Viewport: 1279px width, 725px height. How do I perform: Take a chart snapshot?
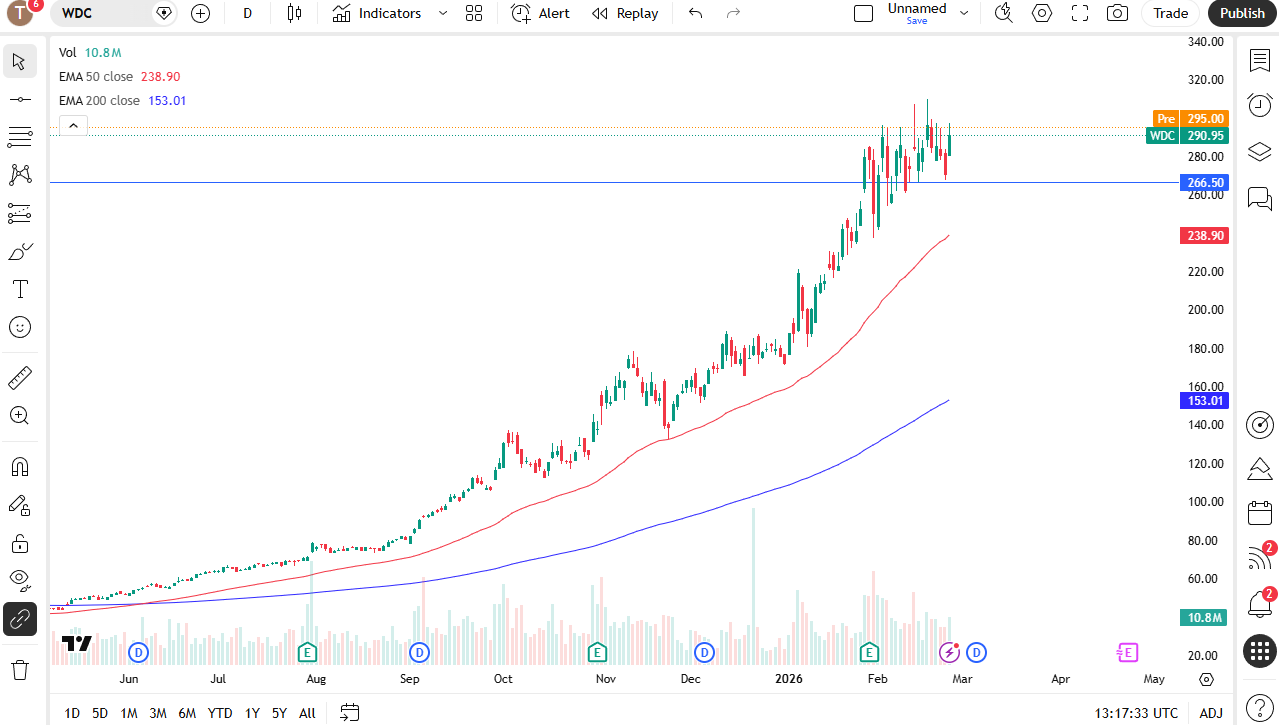coord(1117,13)
